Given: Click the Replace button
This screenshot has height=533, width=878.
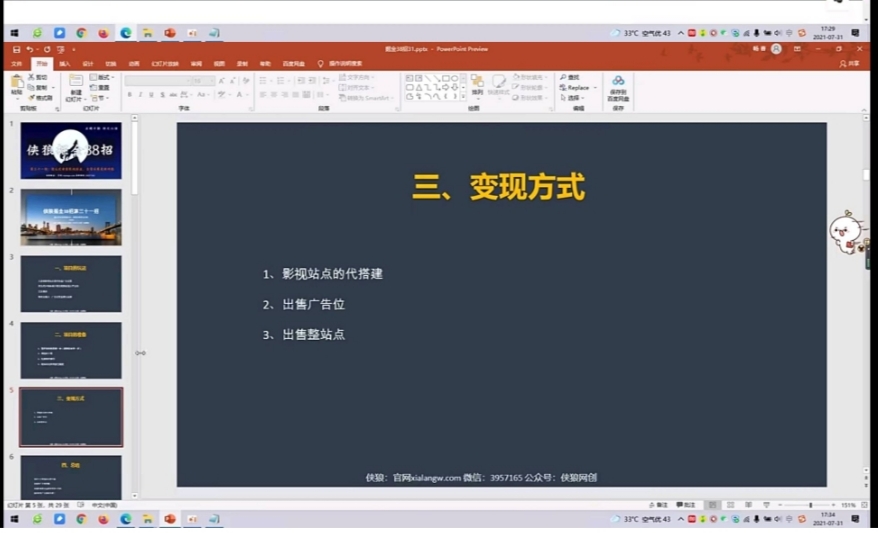Looking at the screenshot, I should (576, 88).
